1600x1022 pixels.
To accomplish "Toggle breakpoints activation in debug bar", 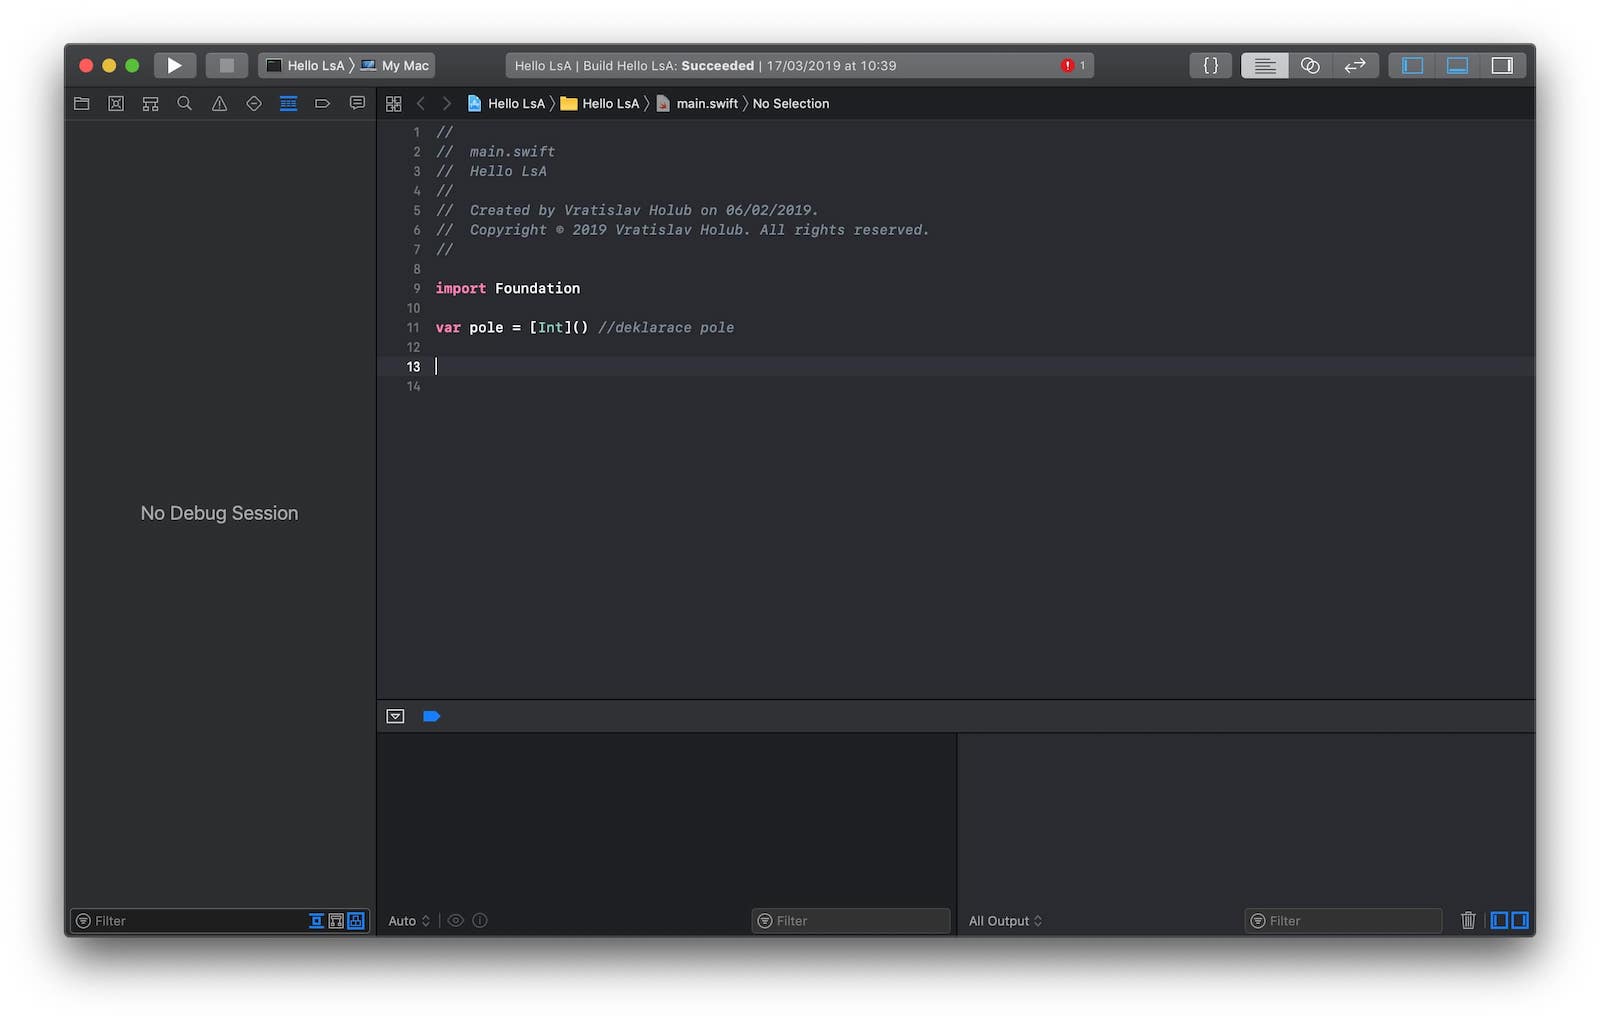I will tap(432, 716).
